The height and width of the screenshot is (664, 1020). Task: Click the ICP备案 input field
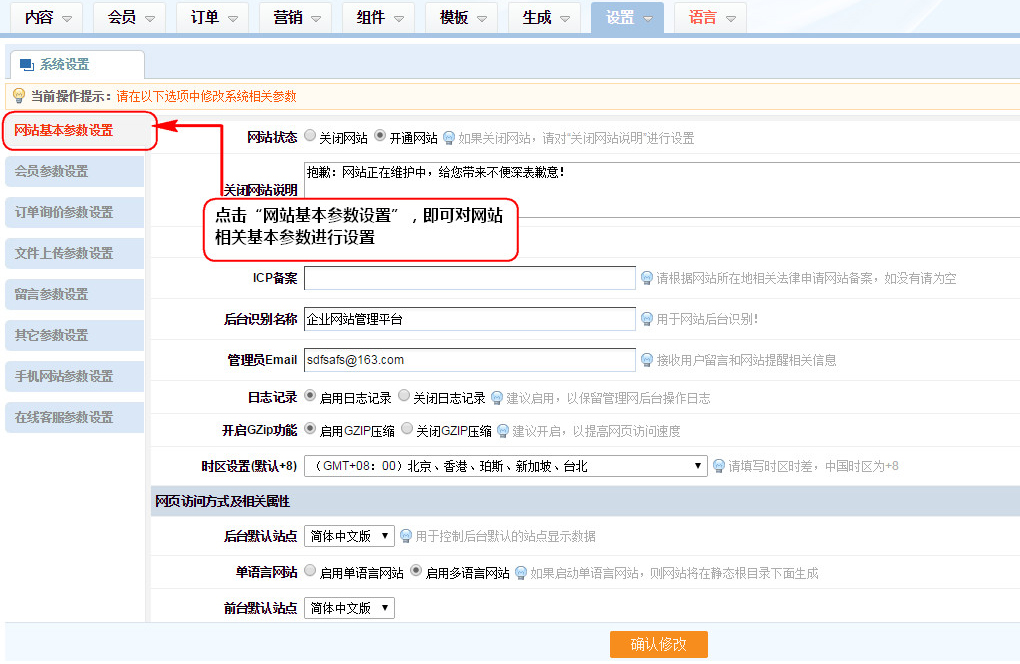[470, 278]
